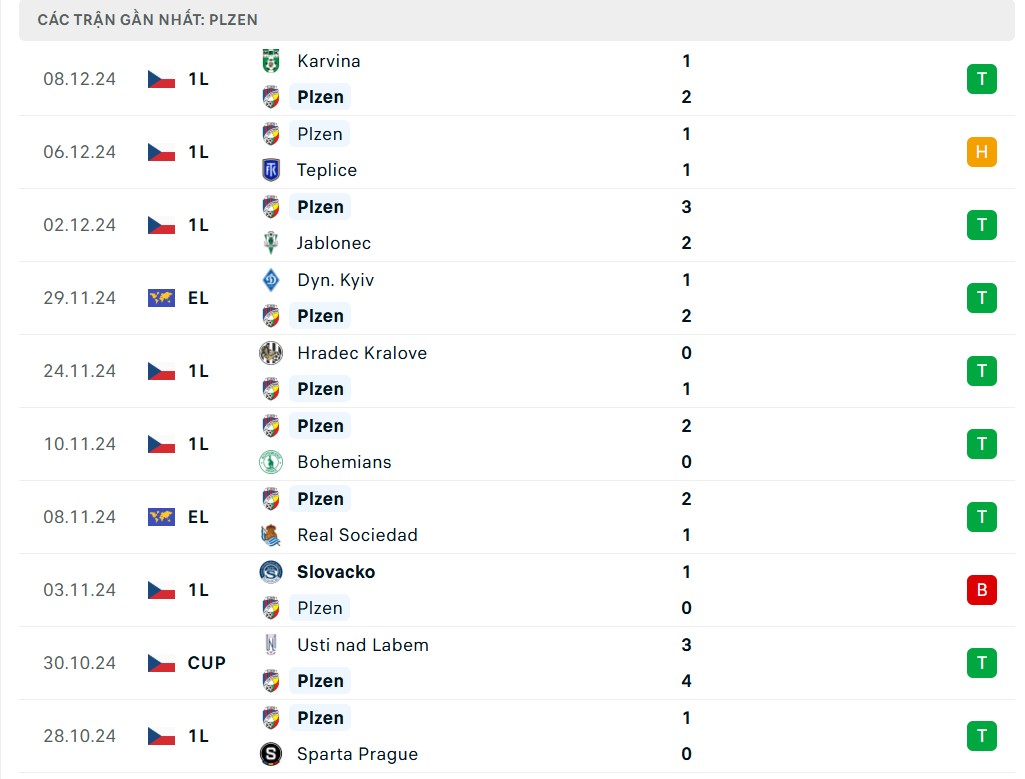1025x779 pixels.
Task: Click the Hradec Kralove crest icon
Action: 270,353
